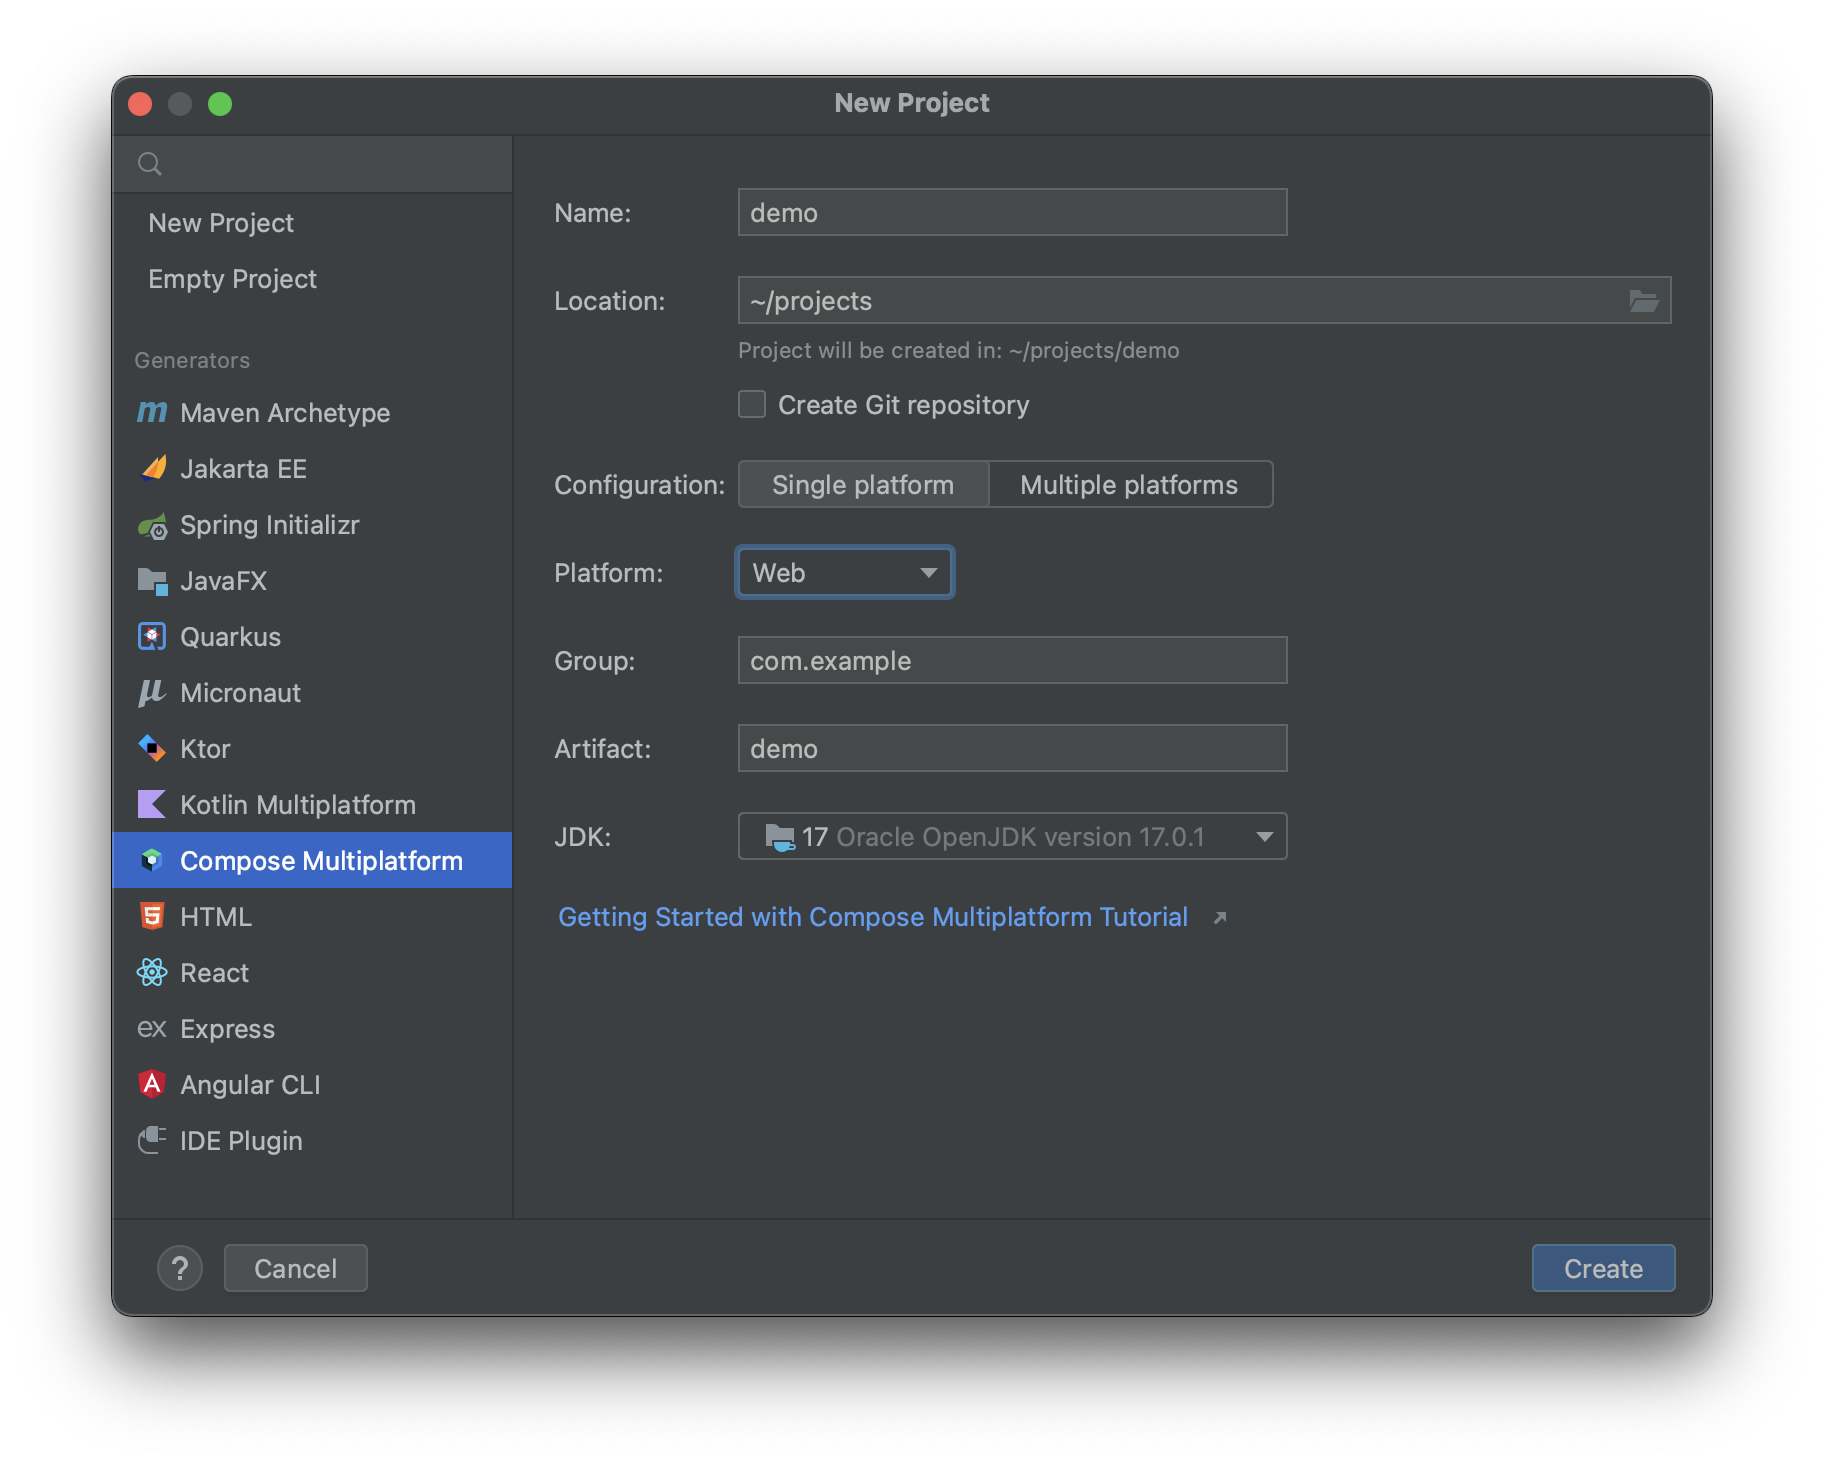1824x1464 pixels.
Task: Click the React atom icon
Action: pos(152,972)
